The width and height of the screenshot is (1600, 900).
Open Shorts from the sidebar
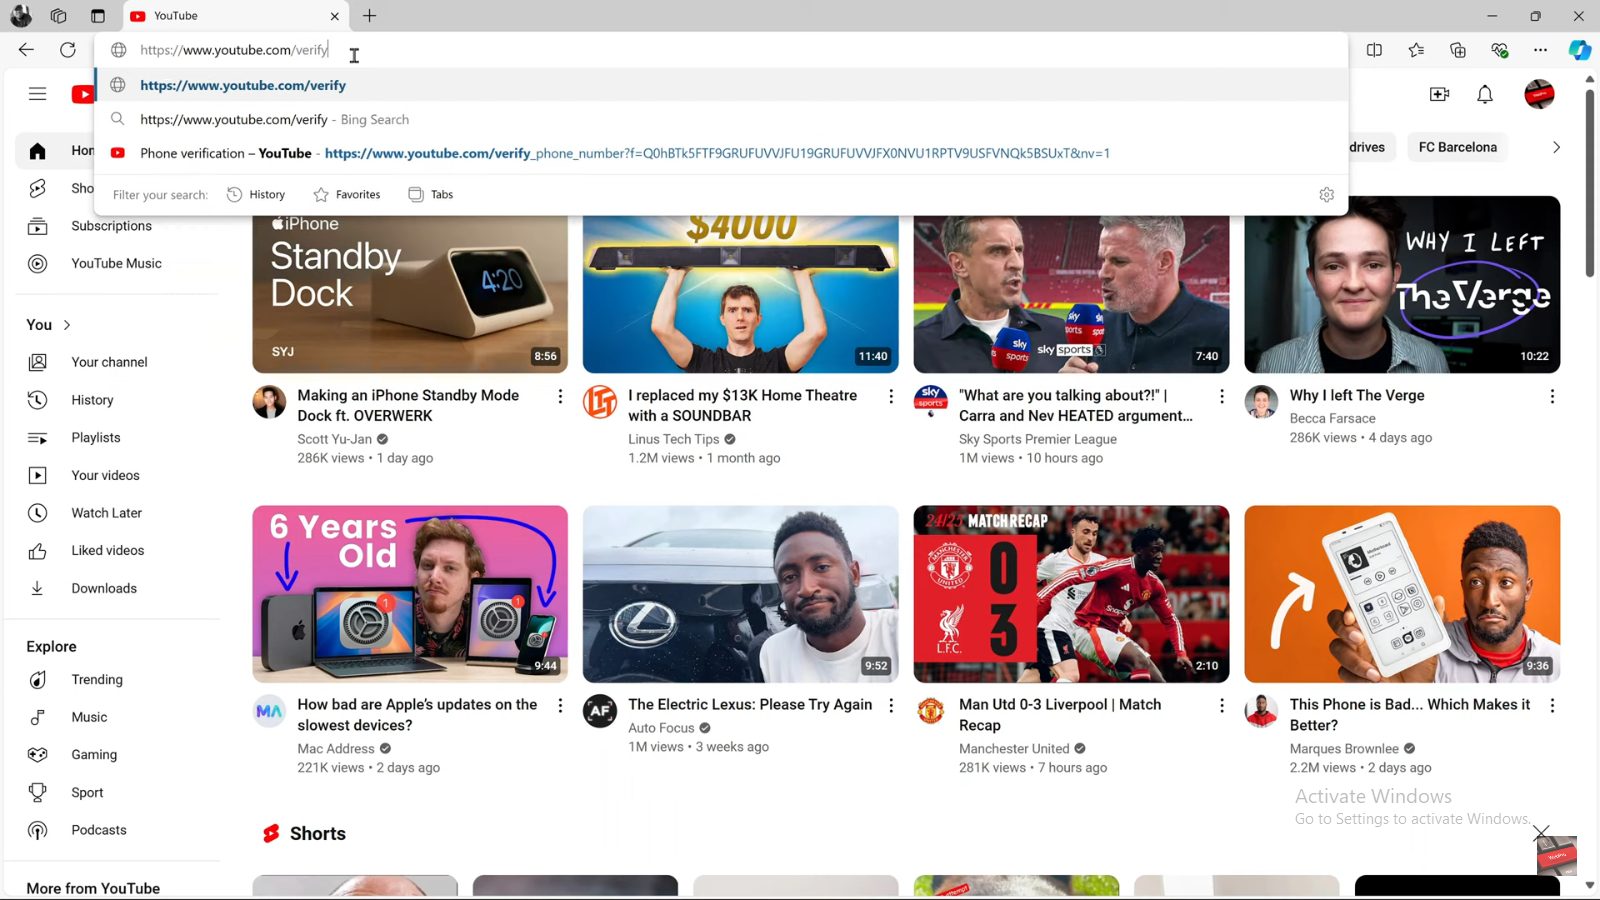tap(60, 188)
